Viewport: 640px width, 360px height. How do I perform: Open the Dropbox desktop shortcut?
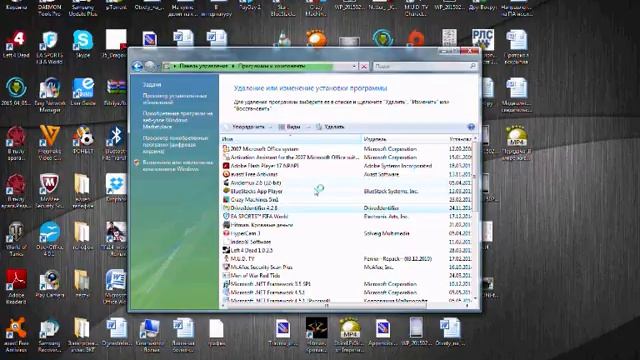(116, 187)
